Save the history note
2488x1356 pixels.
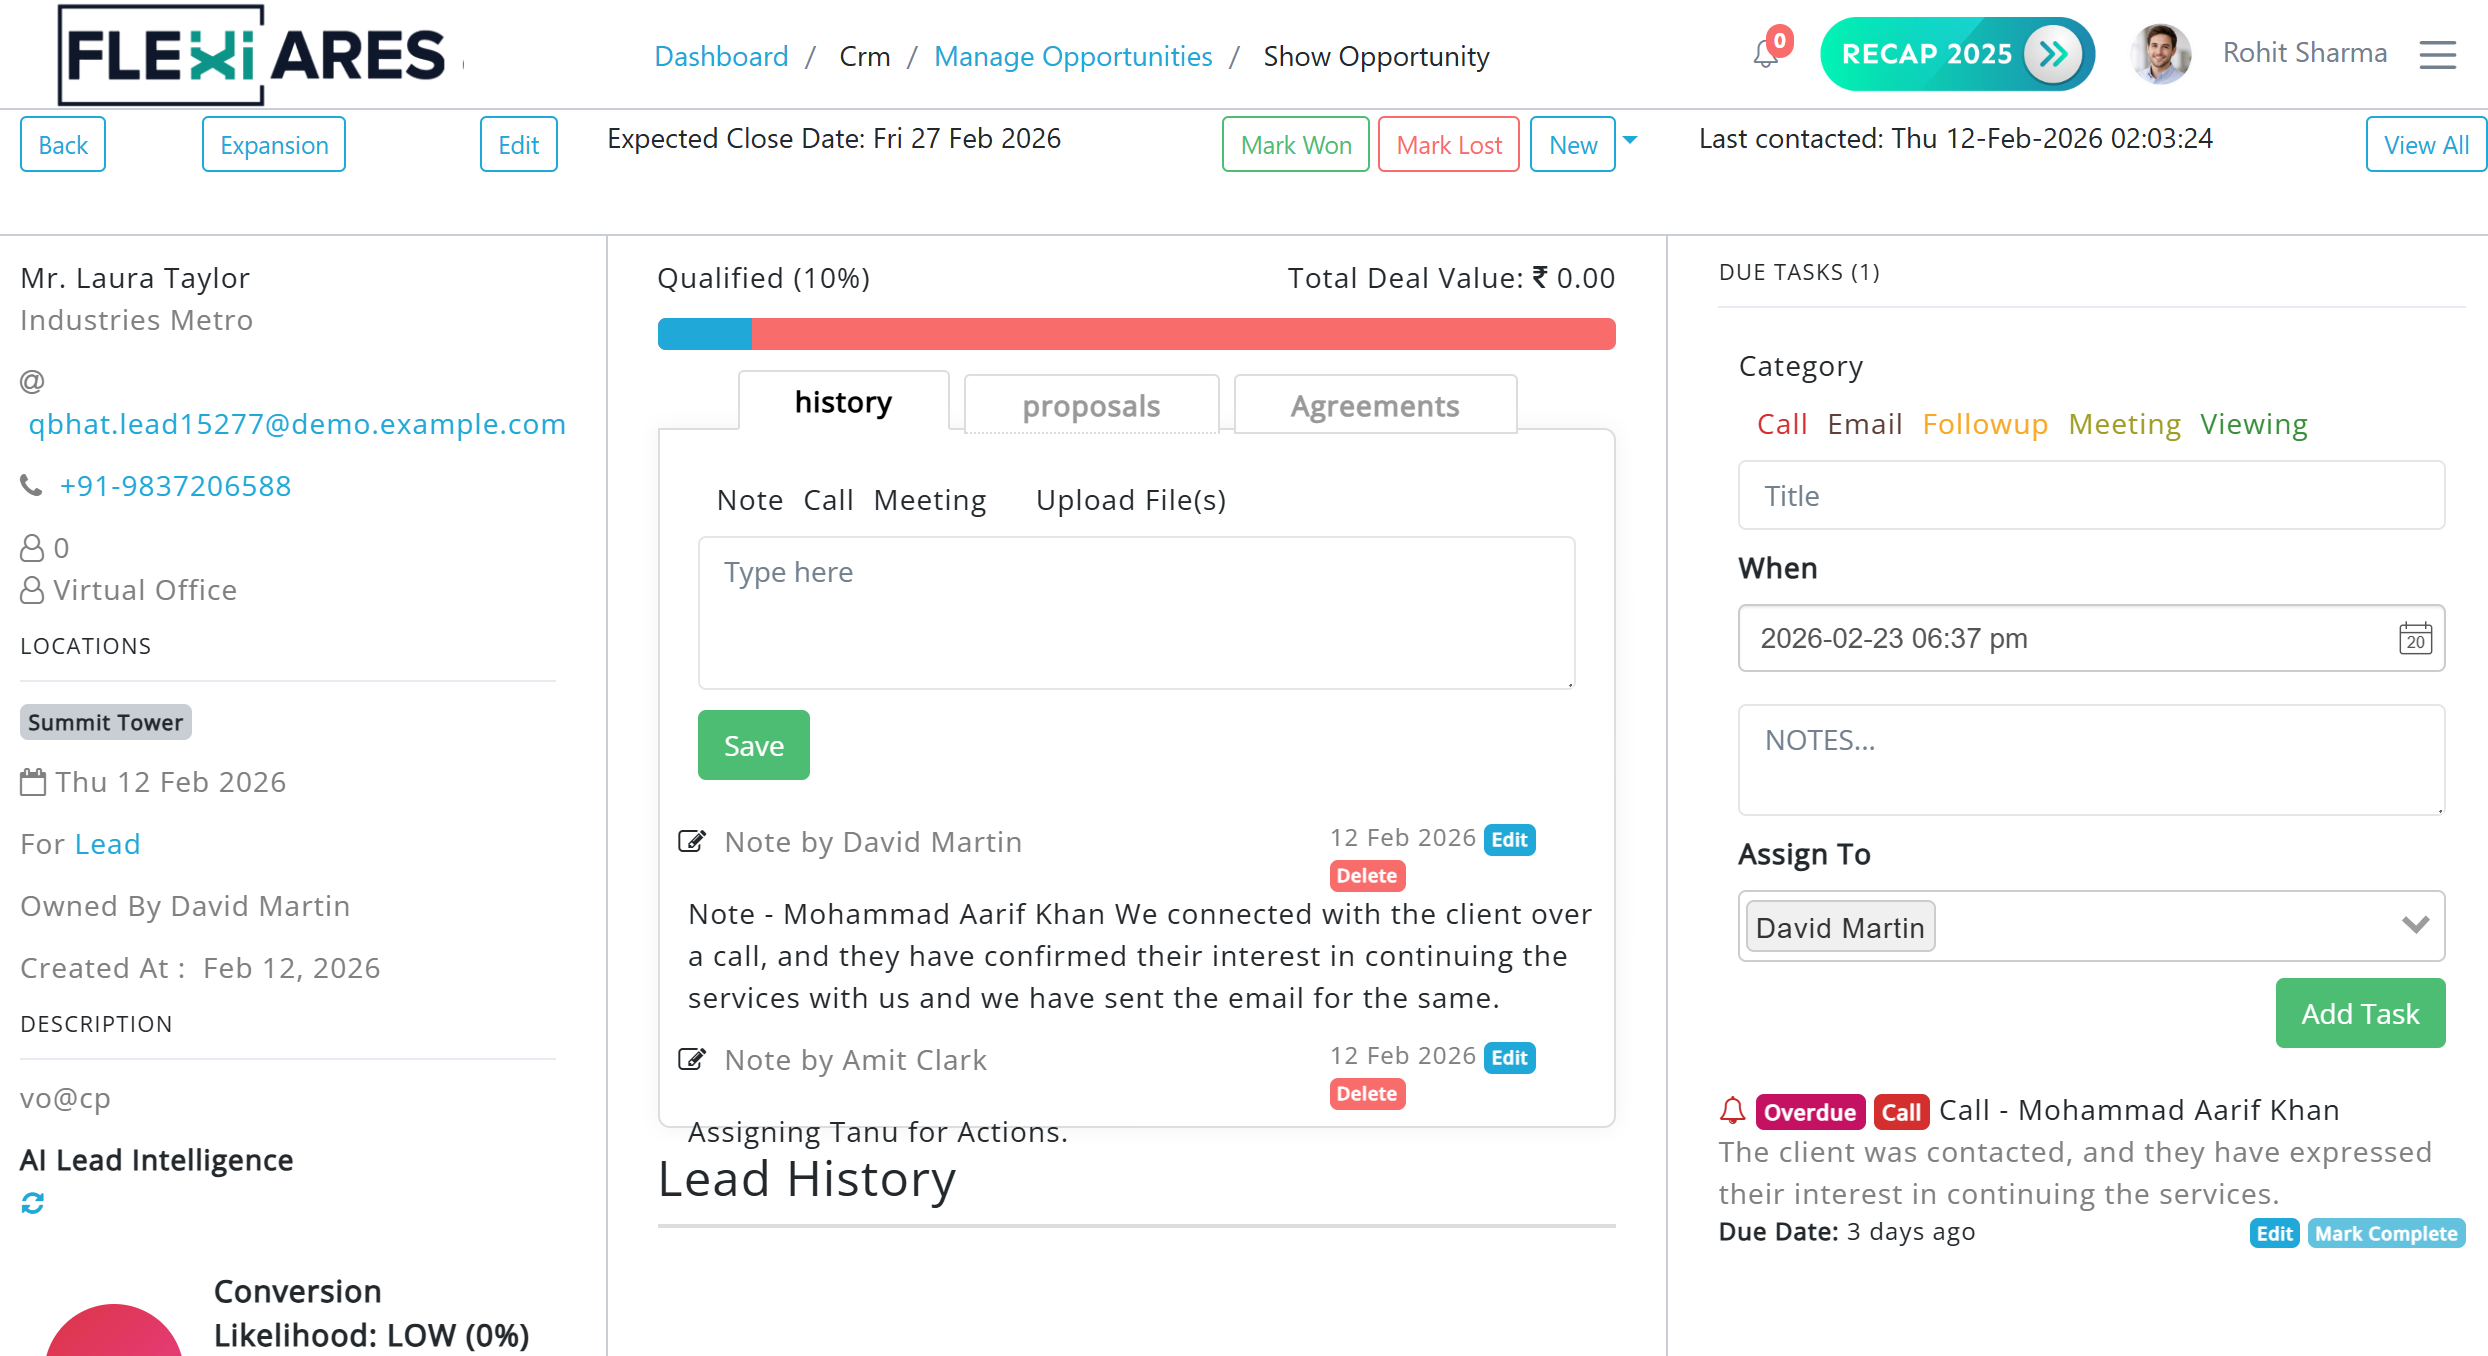point(754,745)
